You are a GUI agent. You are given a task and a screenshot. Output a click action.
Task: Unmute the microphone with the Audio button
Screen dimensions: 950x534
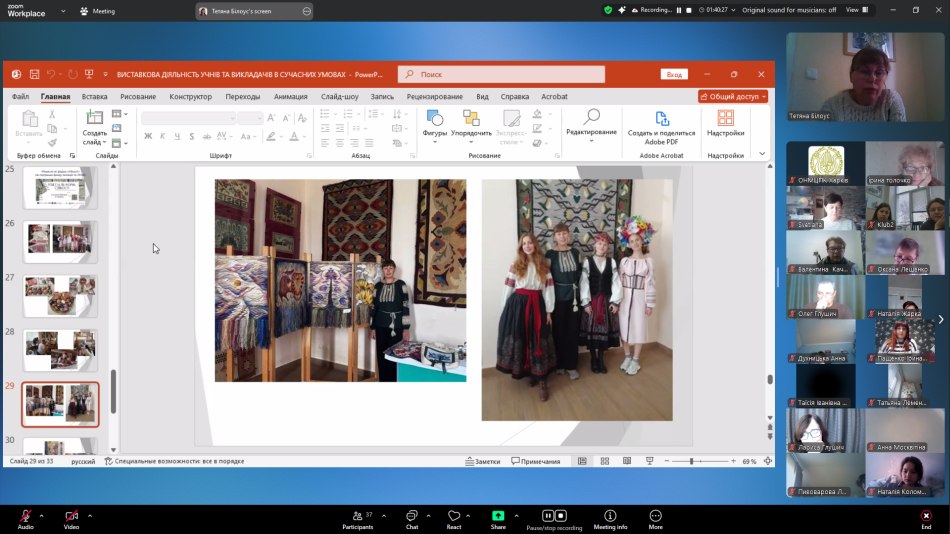tap(25, 516)
